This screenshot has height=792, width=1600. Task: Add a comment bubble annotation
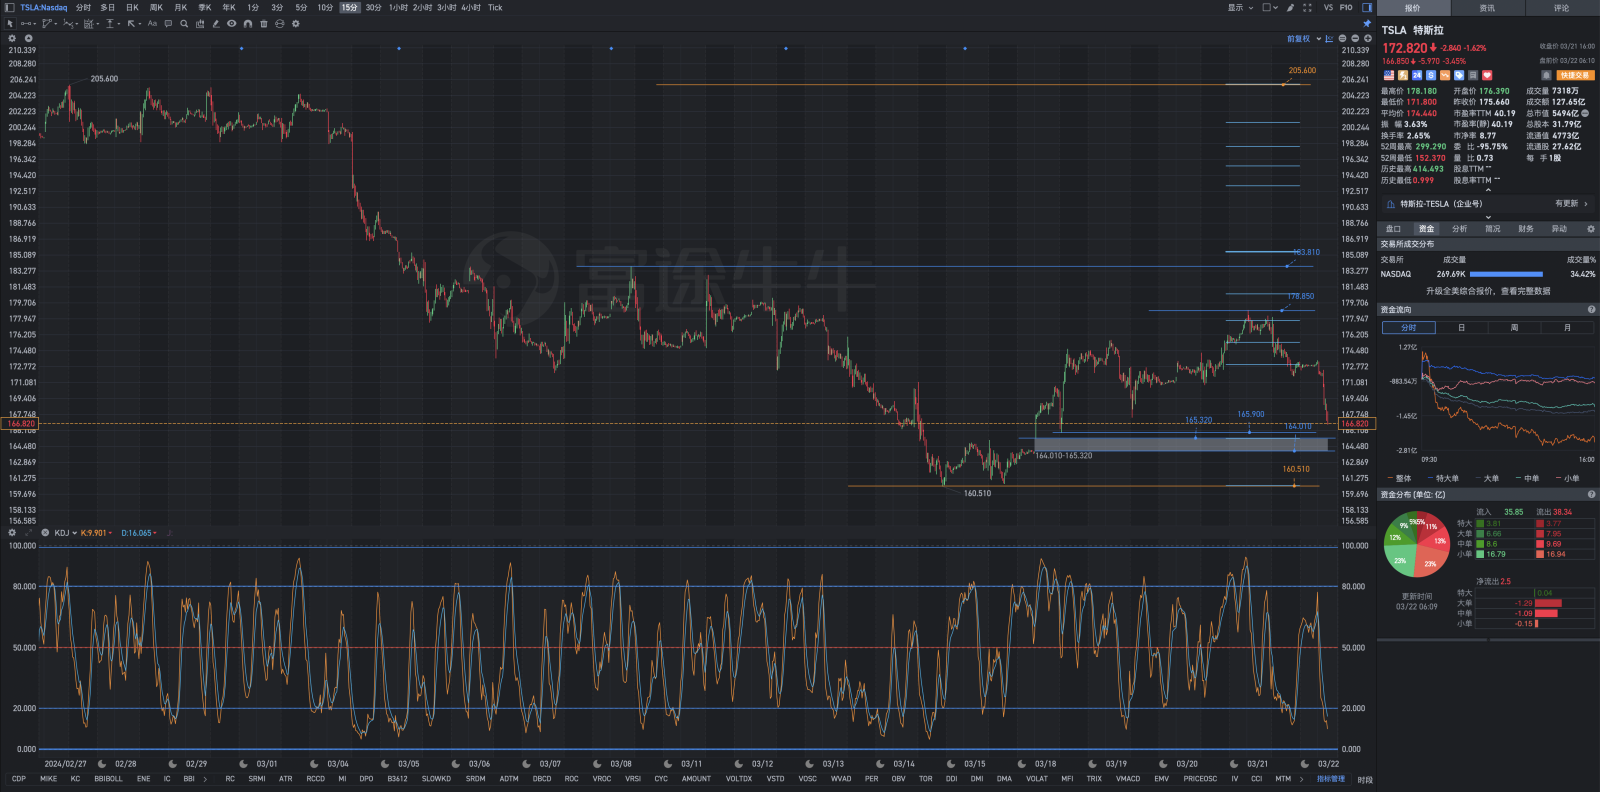[168, 24]
